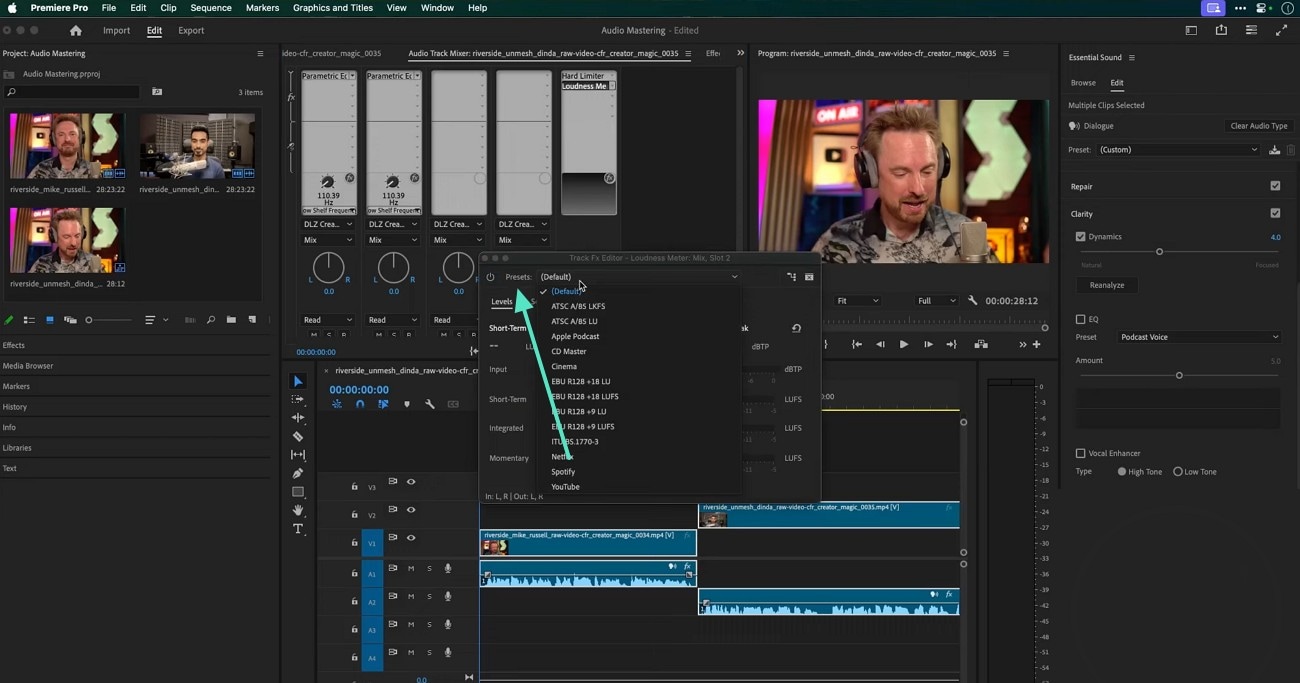The width and height of the screenshot is (1300, 683).
Task: Select the Hand tool
Action: pyautogui.click(x=298, y=511)
